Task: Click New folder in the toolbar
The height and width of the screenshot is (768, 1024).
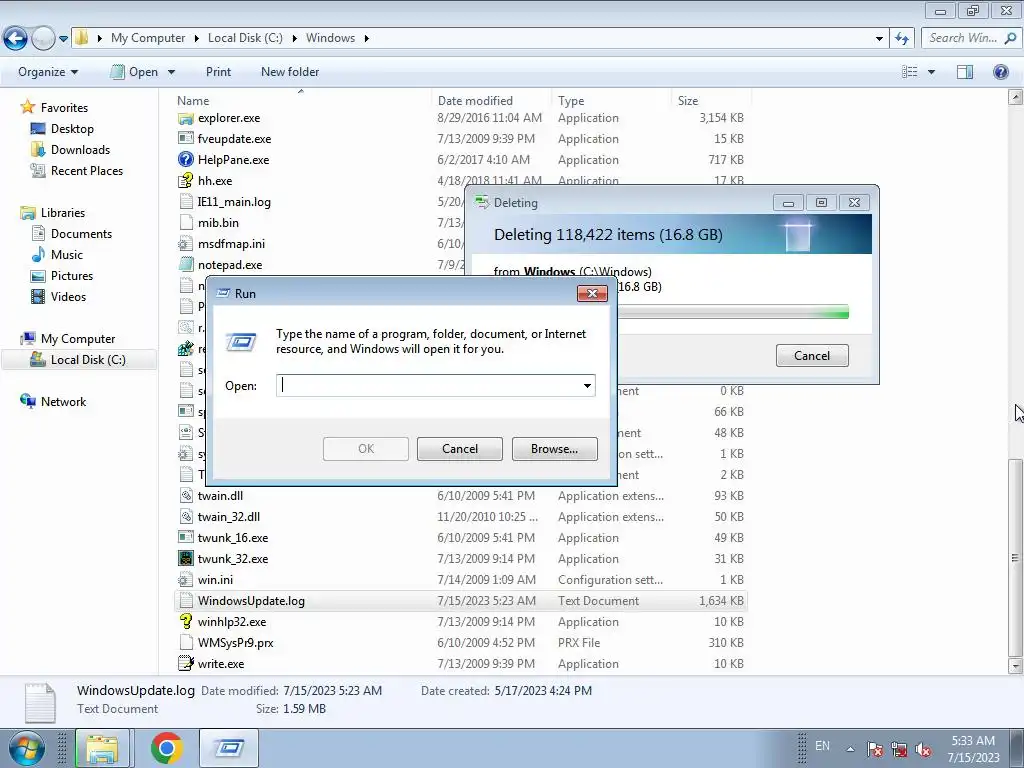Action: click(290, 72)
